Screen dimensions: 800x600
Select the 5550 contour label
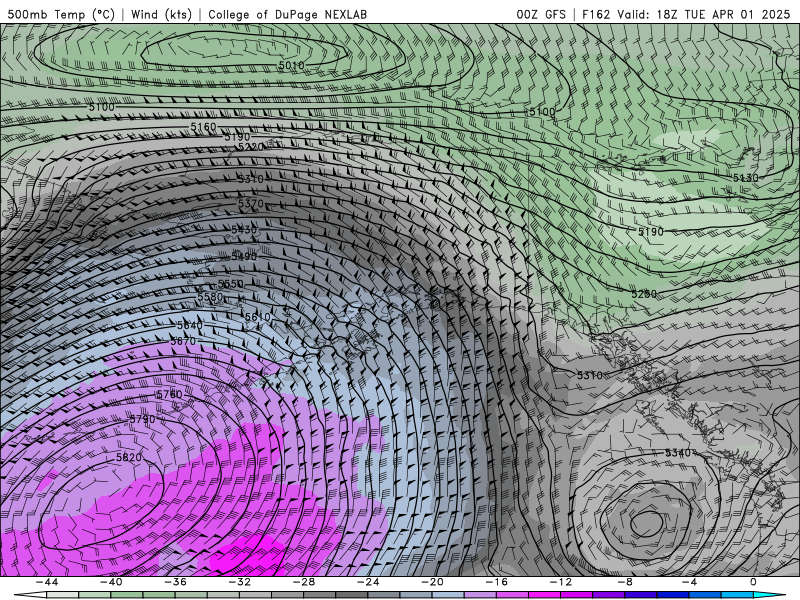(x=231, y=284)
